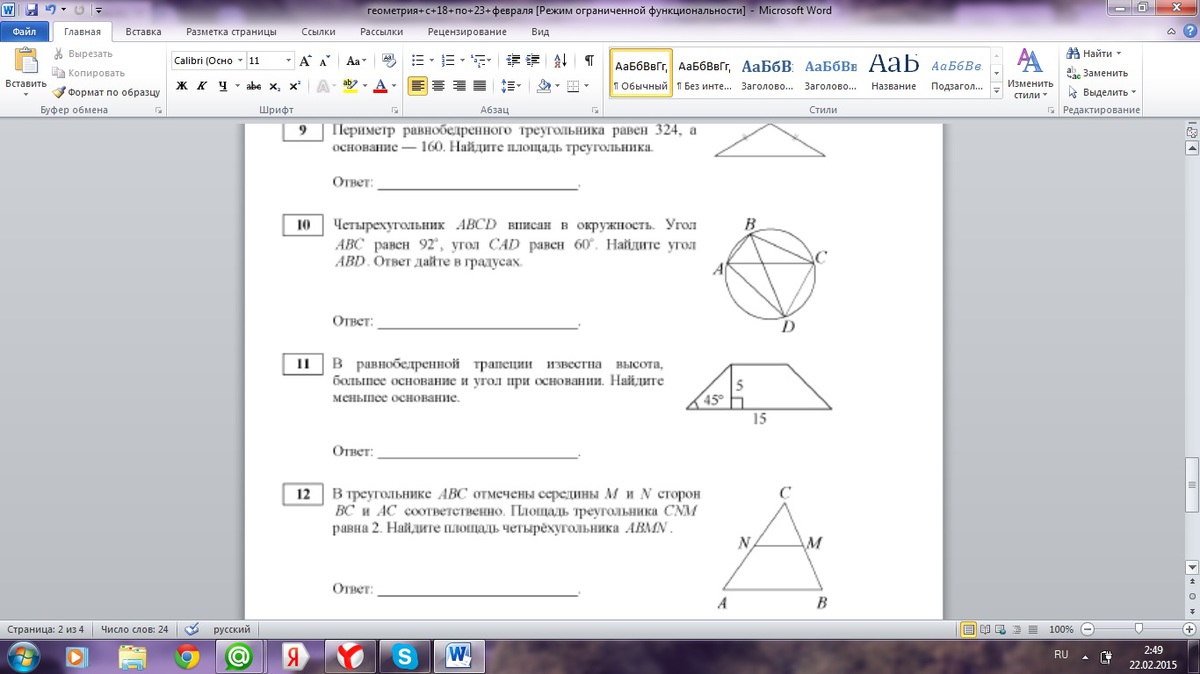Apply the Название style
Image resolution: width=1200 pixels, height=674 pixels.
[x=893, y=72]
